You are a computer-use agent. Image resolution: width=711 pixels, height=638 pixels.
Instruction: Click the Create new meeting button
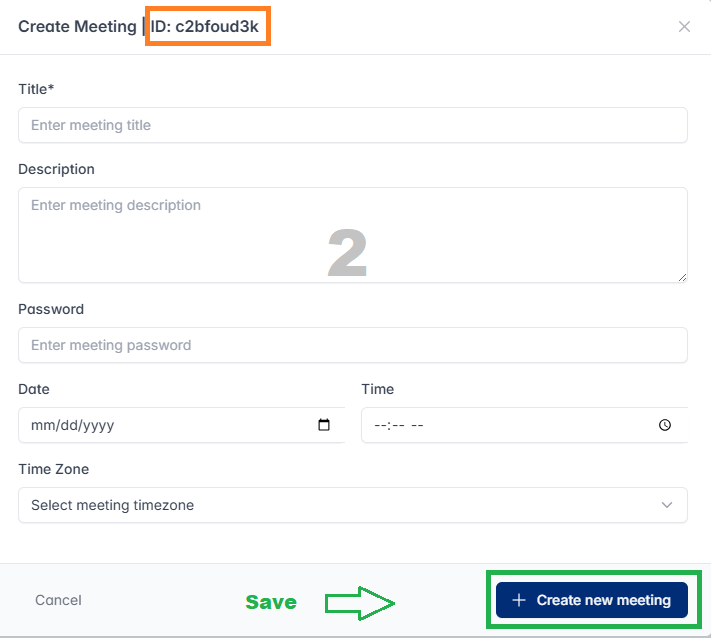[x=592, y=600]
